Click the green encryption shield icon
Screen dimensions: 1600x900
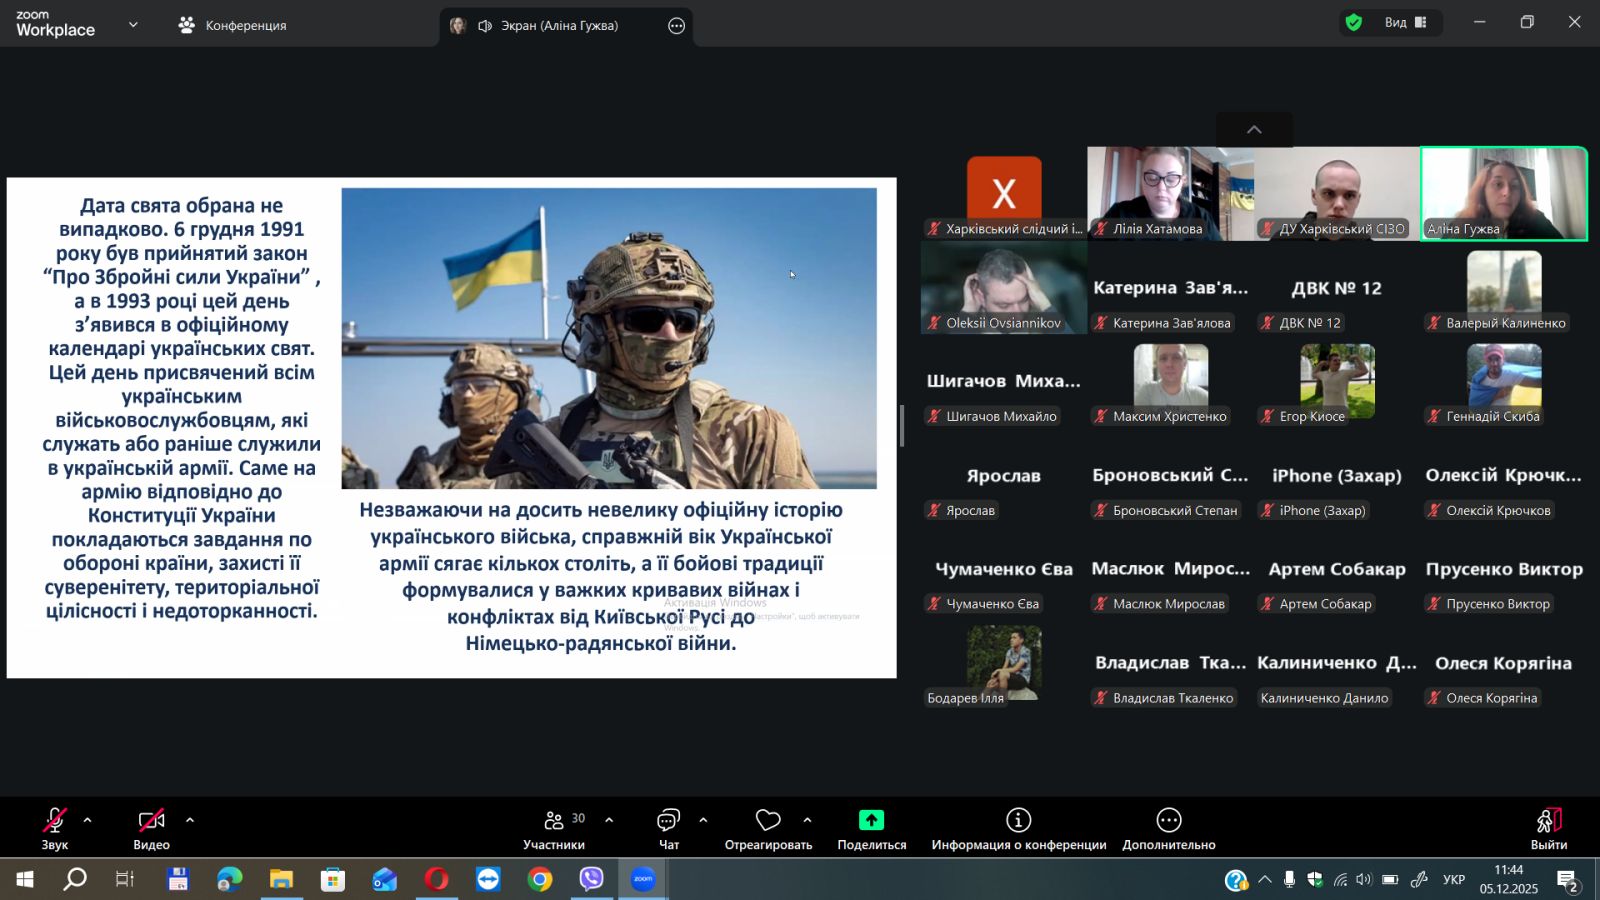1354,23
